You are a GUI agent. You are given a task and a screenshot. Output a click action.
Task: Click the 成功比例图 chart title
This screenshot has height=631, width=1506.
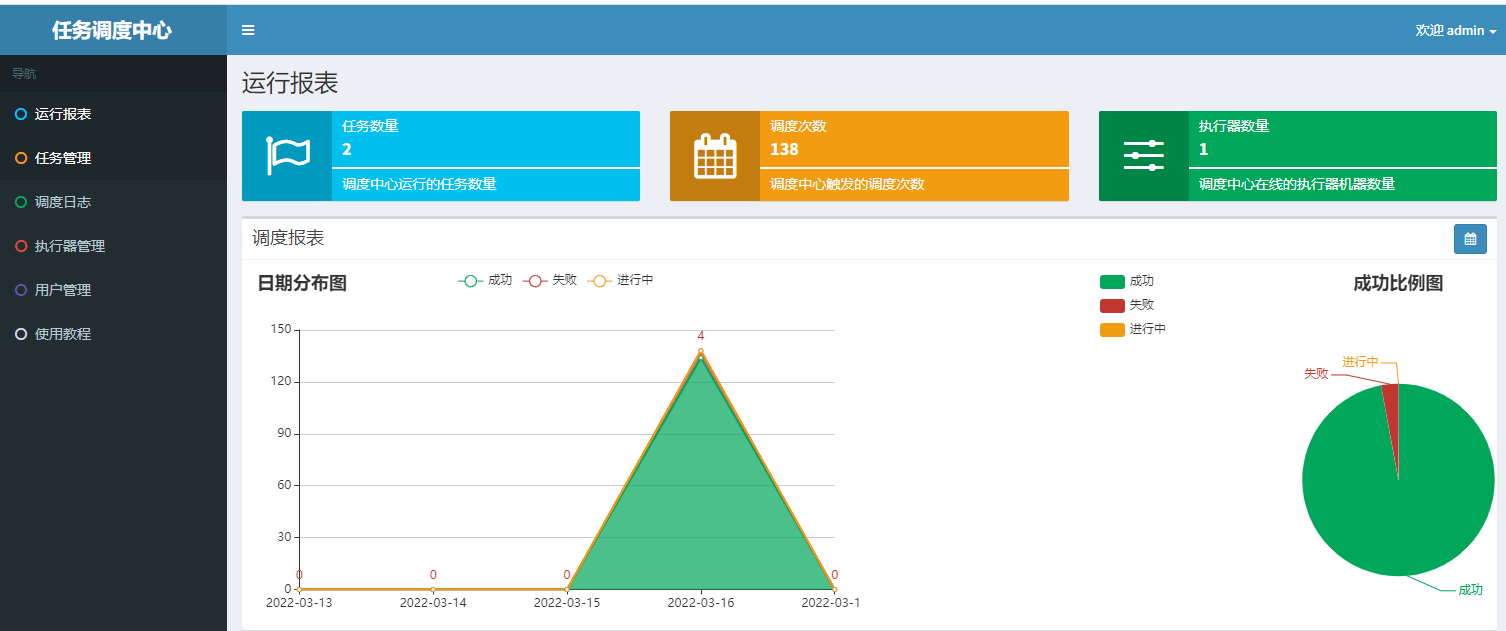point(1398,283)
